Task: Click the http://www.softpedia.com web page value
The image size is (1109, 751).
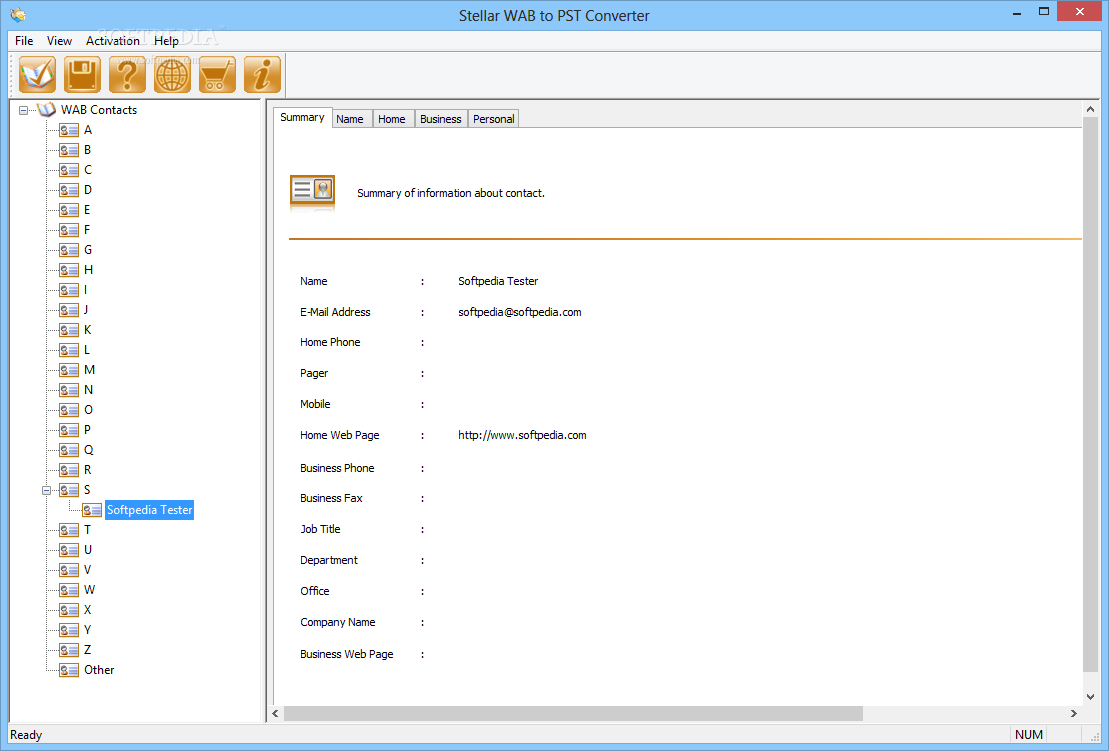Action: pos(522,435)
